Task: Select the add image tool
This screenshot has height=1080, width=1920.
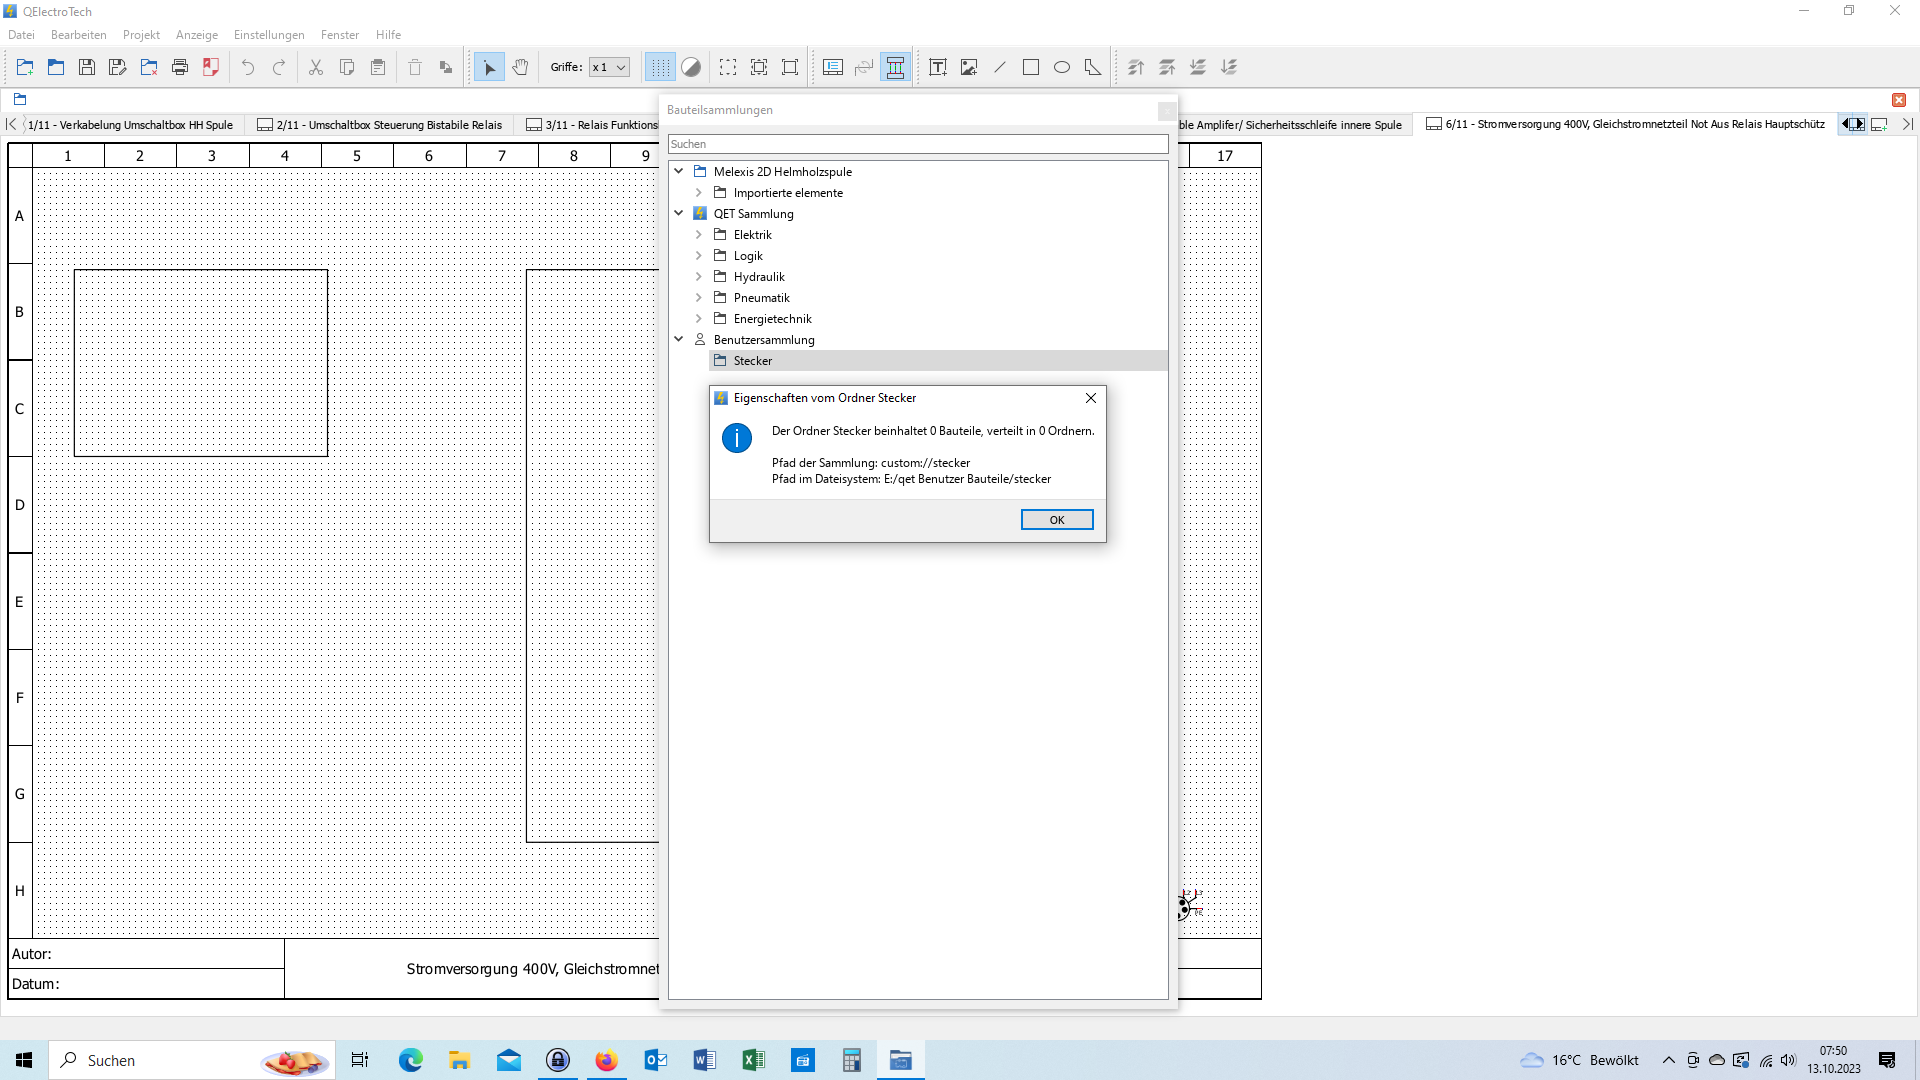Action: (968, 67)
